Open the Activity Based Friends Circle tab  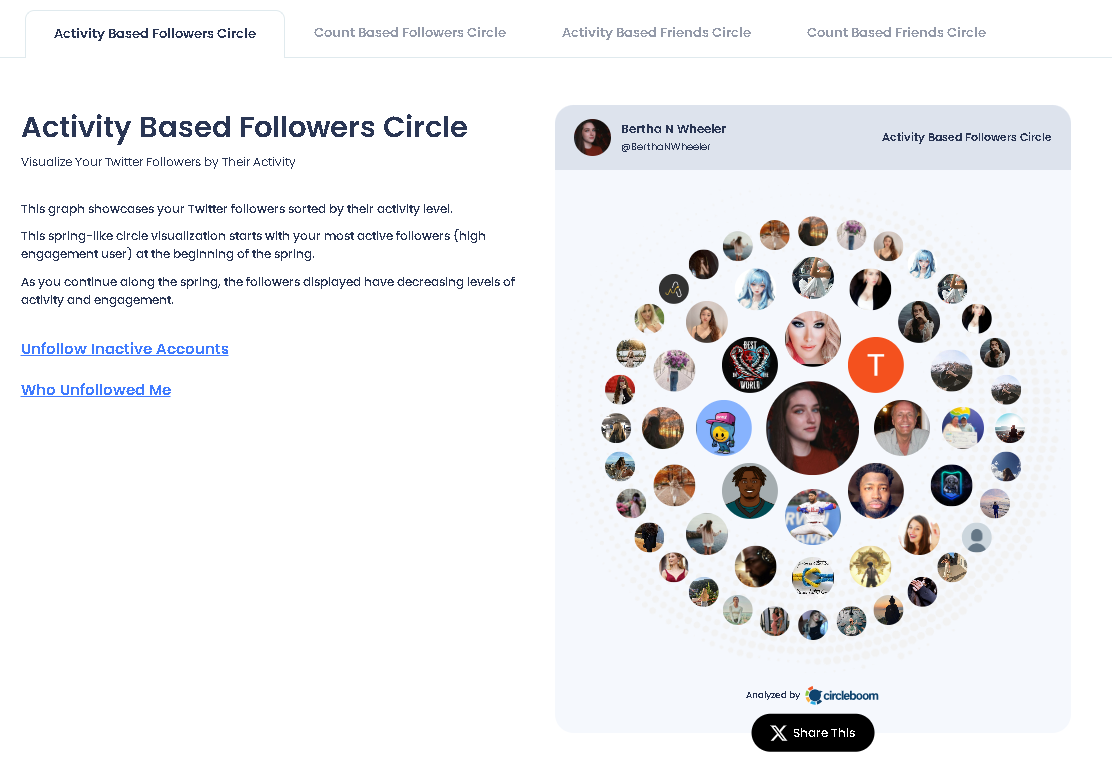click(x=656, y=32)
